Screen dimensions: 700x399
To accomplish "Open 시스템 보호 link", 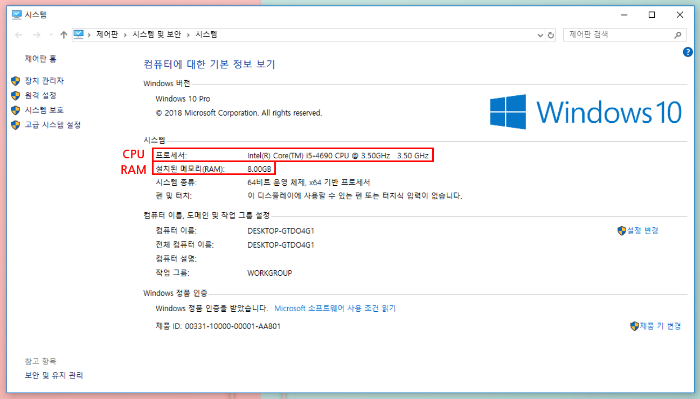I will [x=44, y=110].
